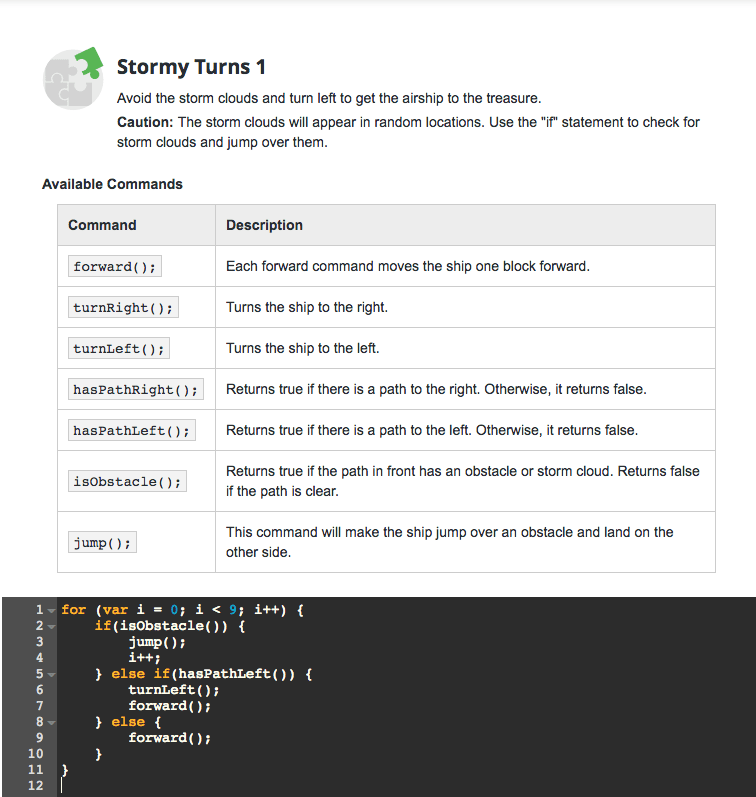The width and height of the screenshot is (756, 797).
Task: Collapse the else if block on line 5
Action: [50, 674]
